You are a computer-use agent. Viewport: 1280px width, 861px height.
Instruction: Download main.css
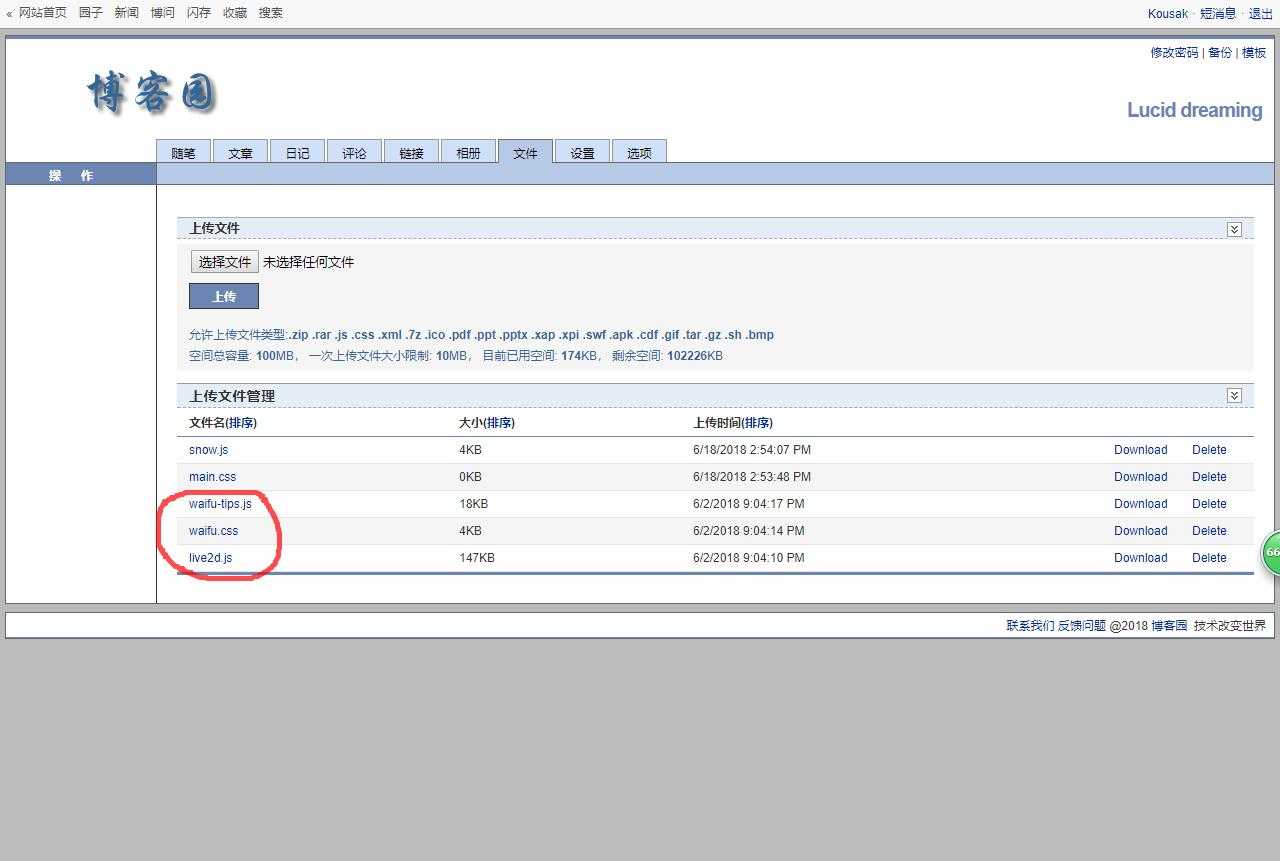pos(1140,477)
